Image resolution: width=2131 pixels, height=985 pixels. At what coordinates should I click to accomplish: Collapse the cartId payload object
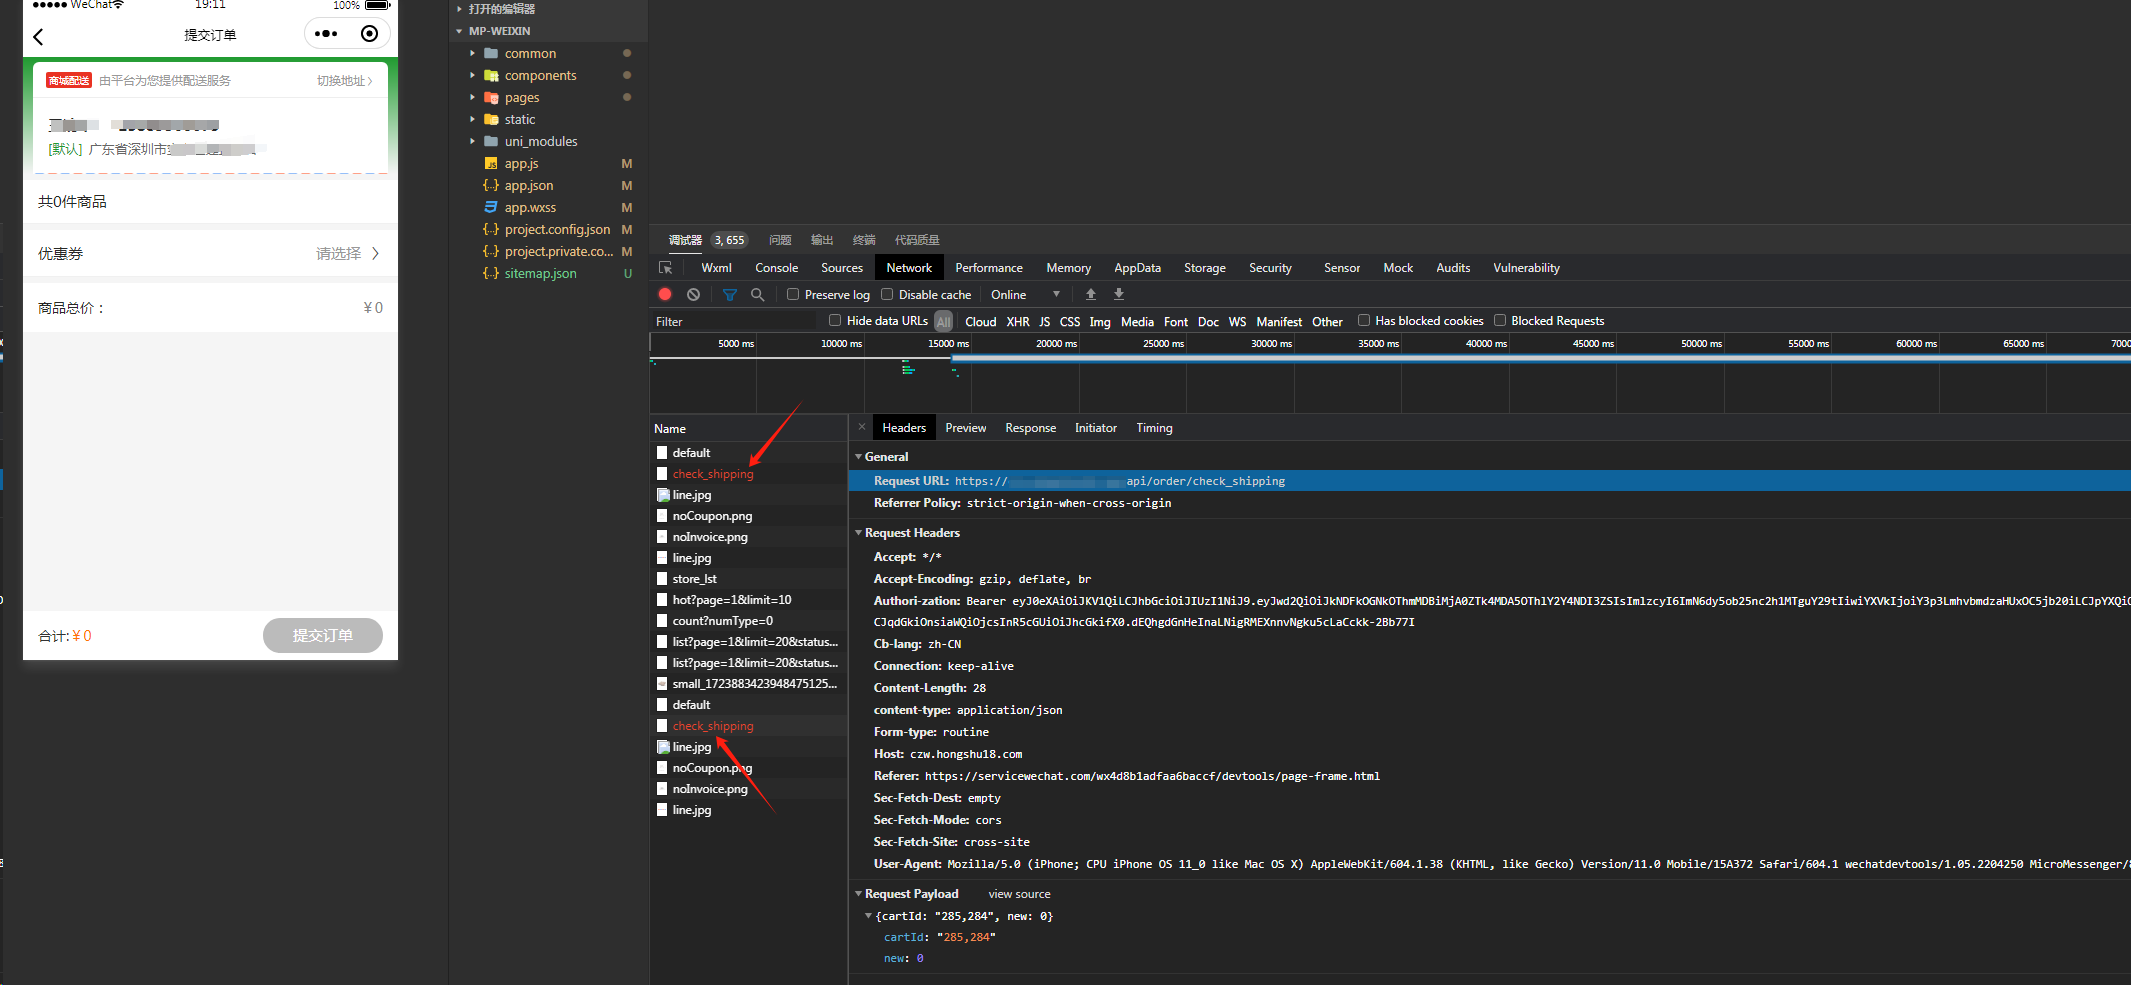point(868,916)
